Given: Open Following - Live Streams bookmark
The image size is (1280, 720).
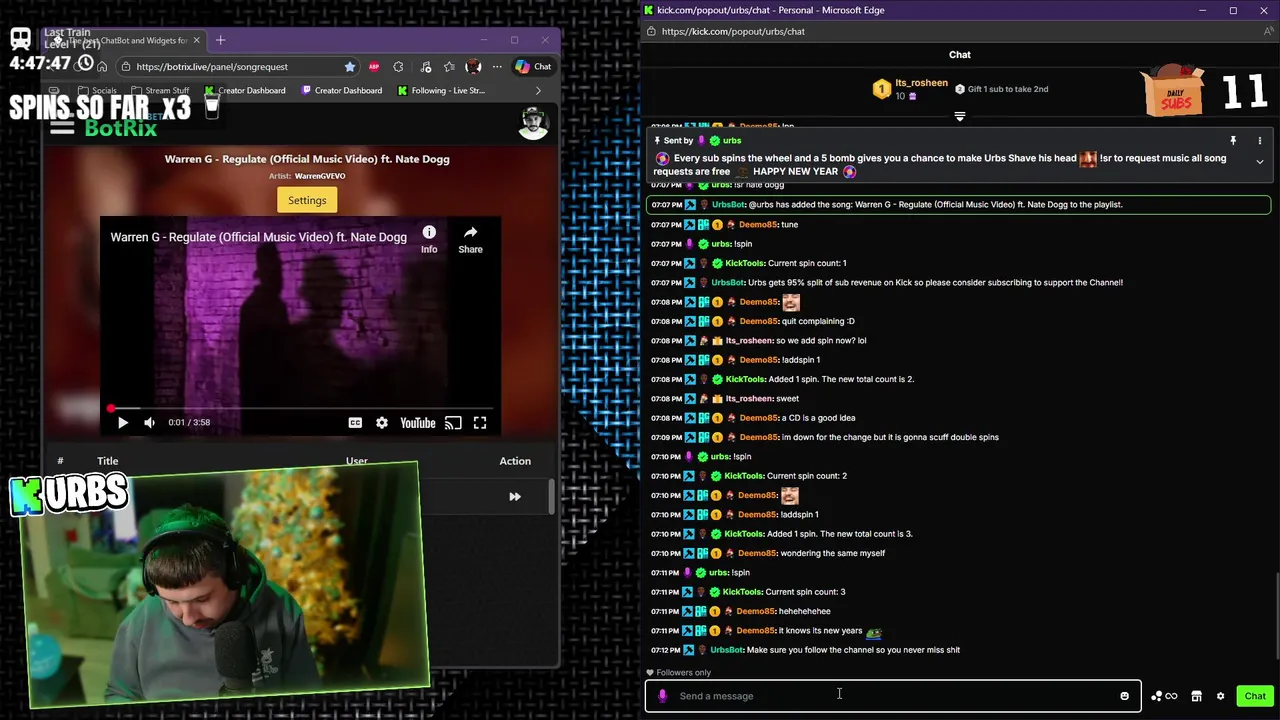Looking at the screenshot, I should tap(441, 90).
